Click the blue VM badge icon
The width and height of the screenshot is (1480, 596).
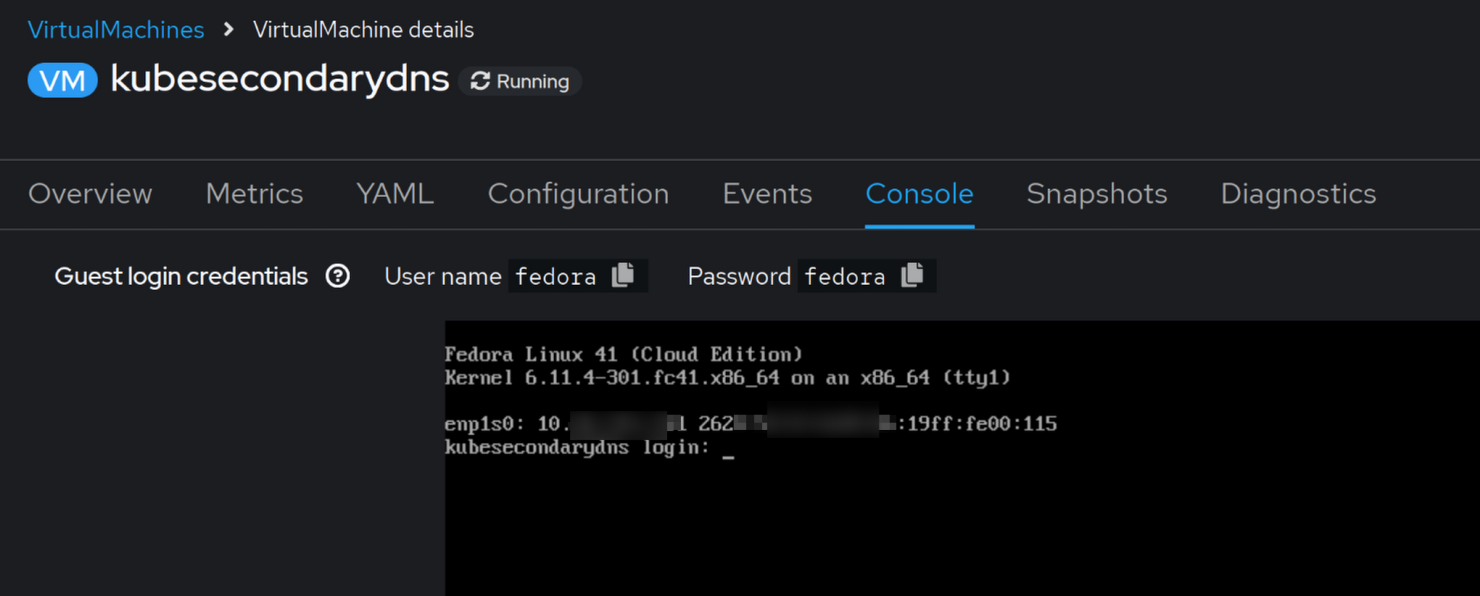tap(62, 80)
